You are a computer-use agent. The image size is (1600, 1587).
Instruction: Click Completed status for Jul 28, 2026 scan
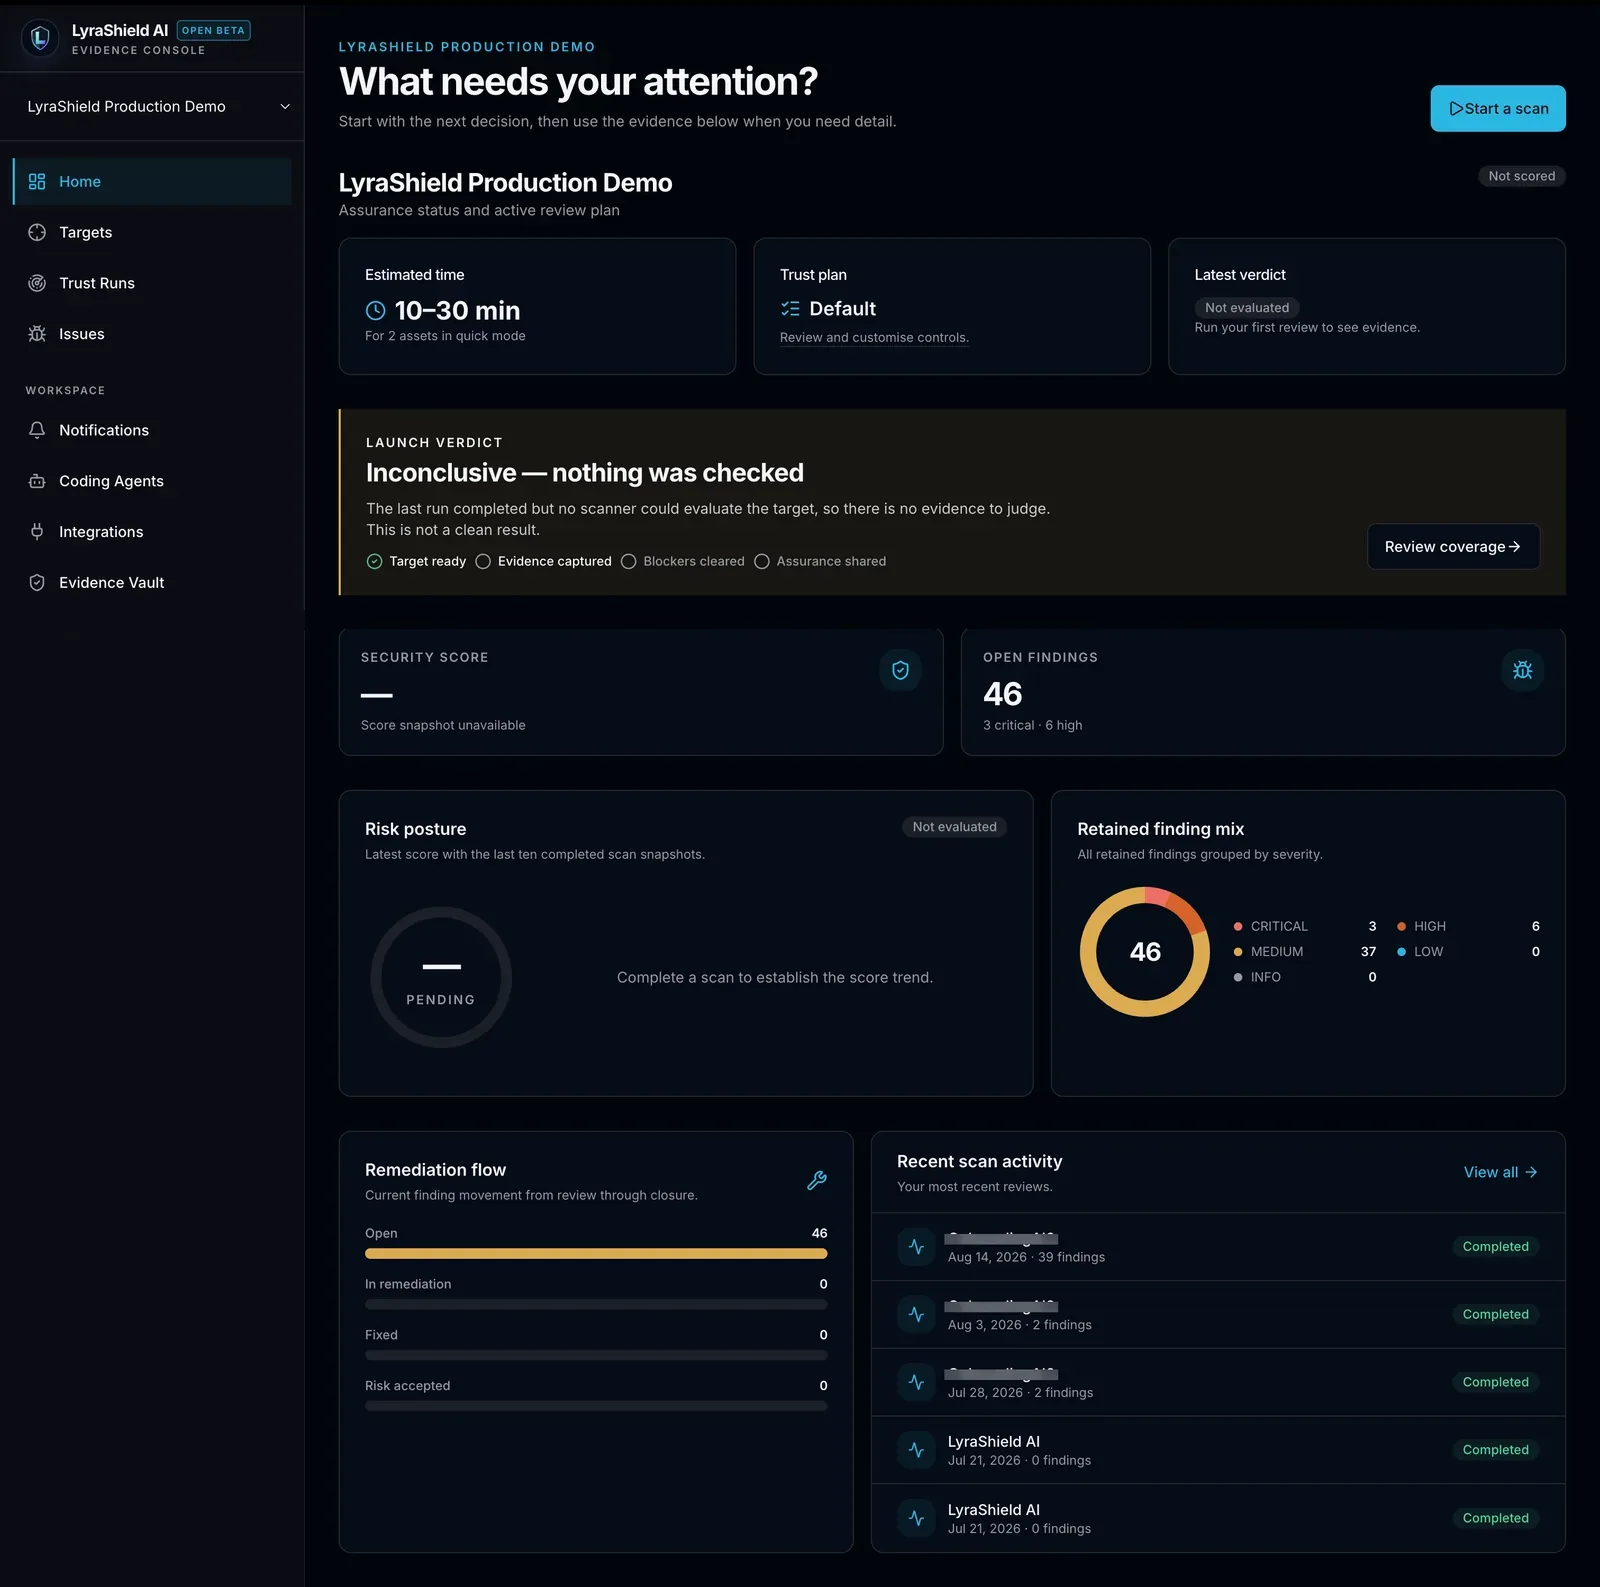[1495, 1382]
